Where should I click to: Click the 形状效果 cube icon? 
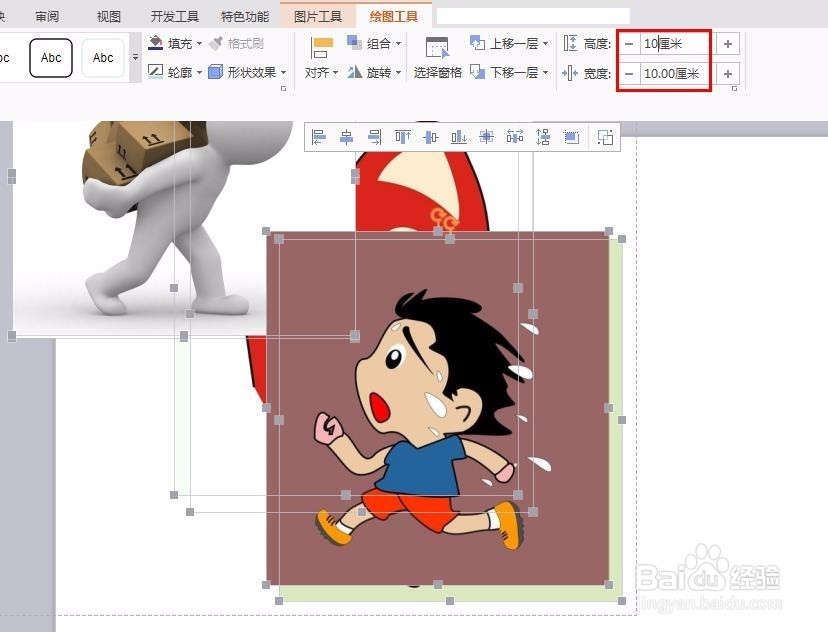click(x=215, y=71)
